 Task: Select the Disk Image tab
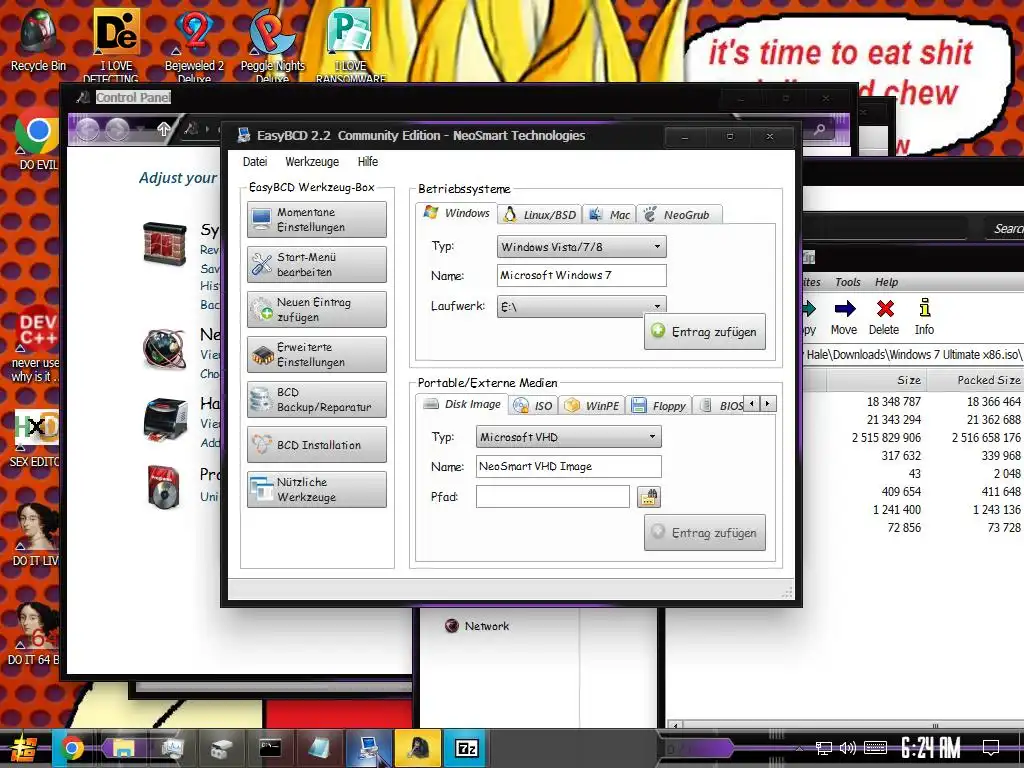pyautogui.click(x=462, y=404)
